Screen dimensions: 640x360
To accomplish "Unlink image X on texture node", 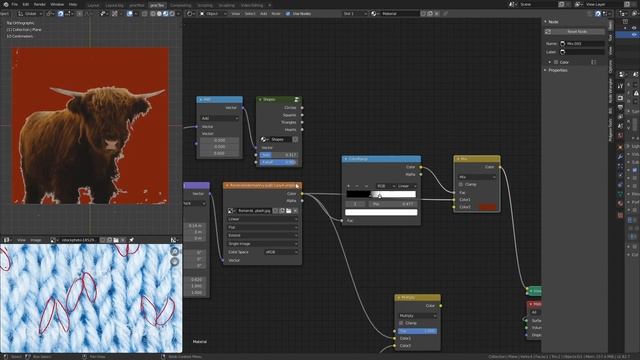I will click(x=295, y=211).
